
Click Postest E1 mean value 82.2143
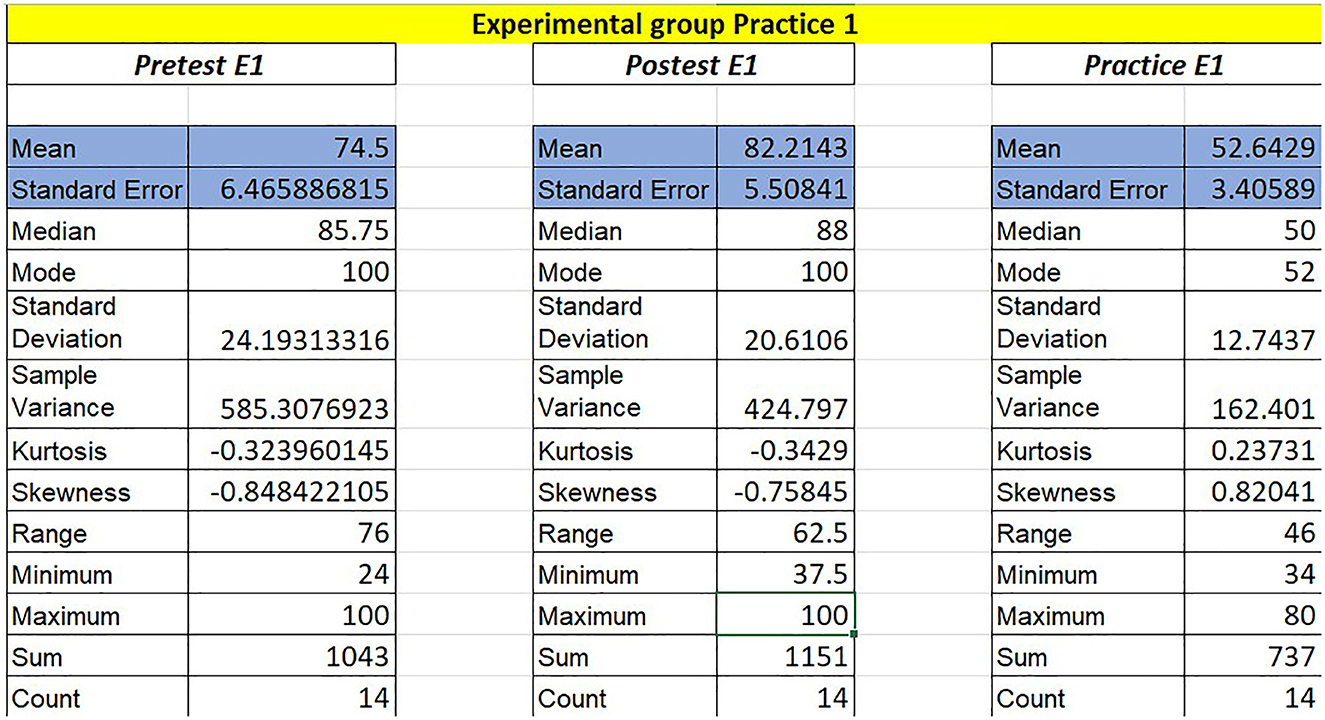(785, 149)
